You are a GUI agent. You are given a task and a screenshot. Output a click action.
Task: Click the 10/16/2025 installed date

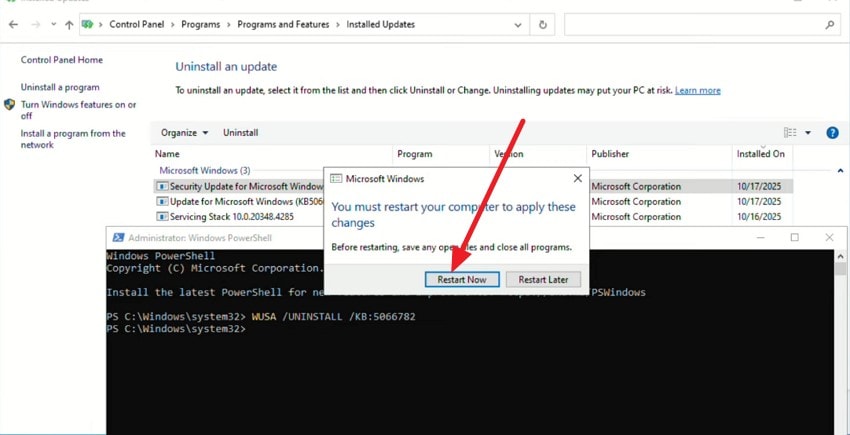pyautogui.click(x=759, y=217)
